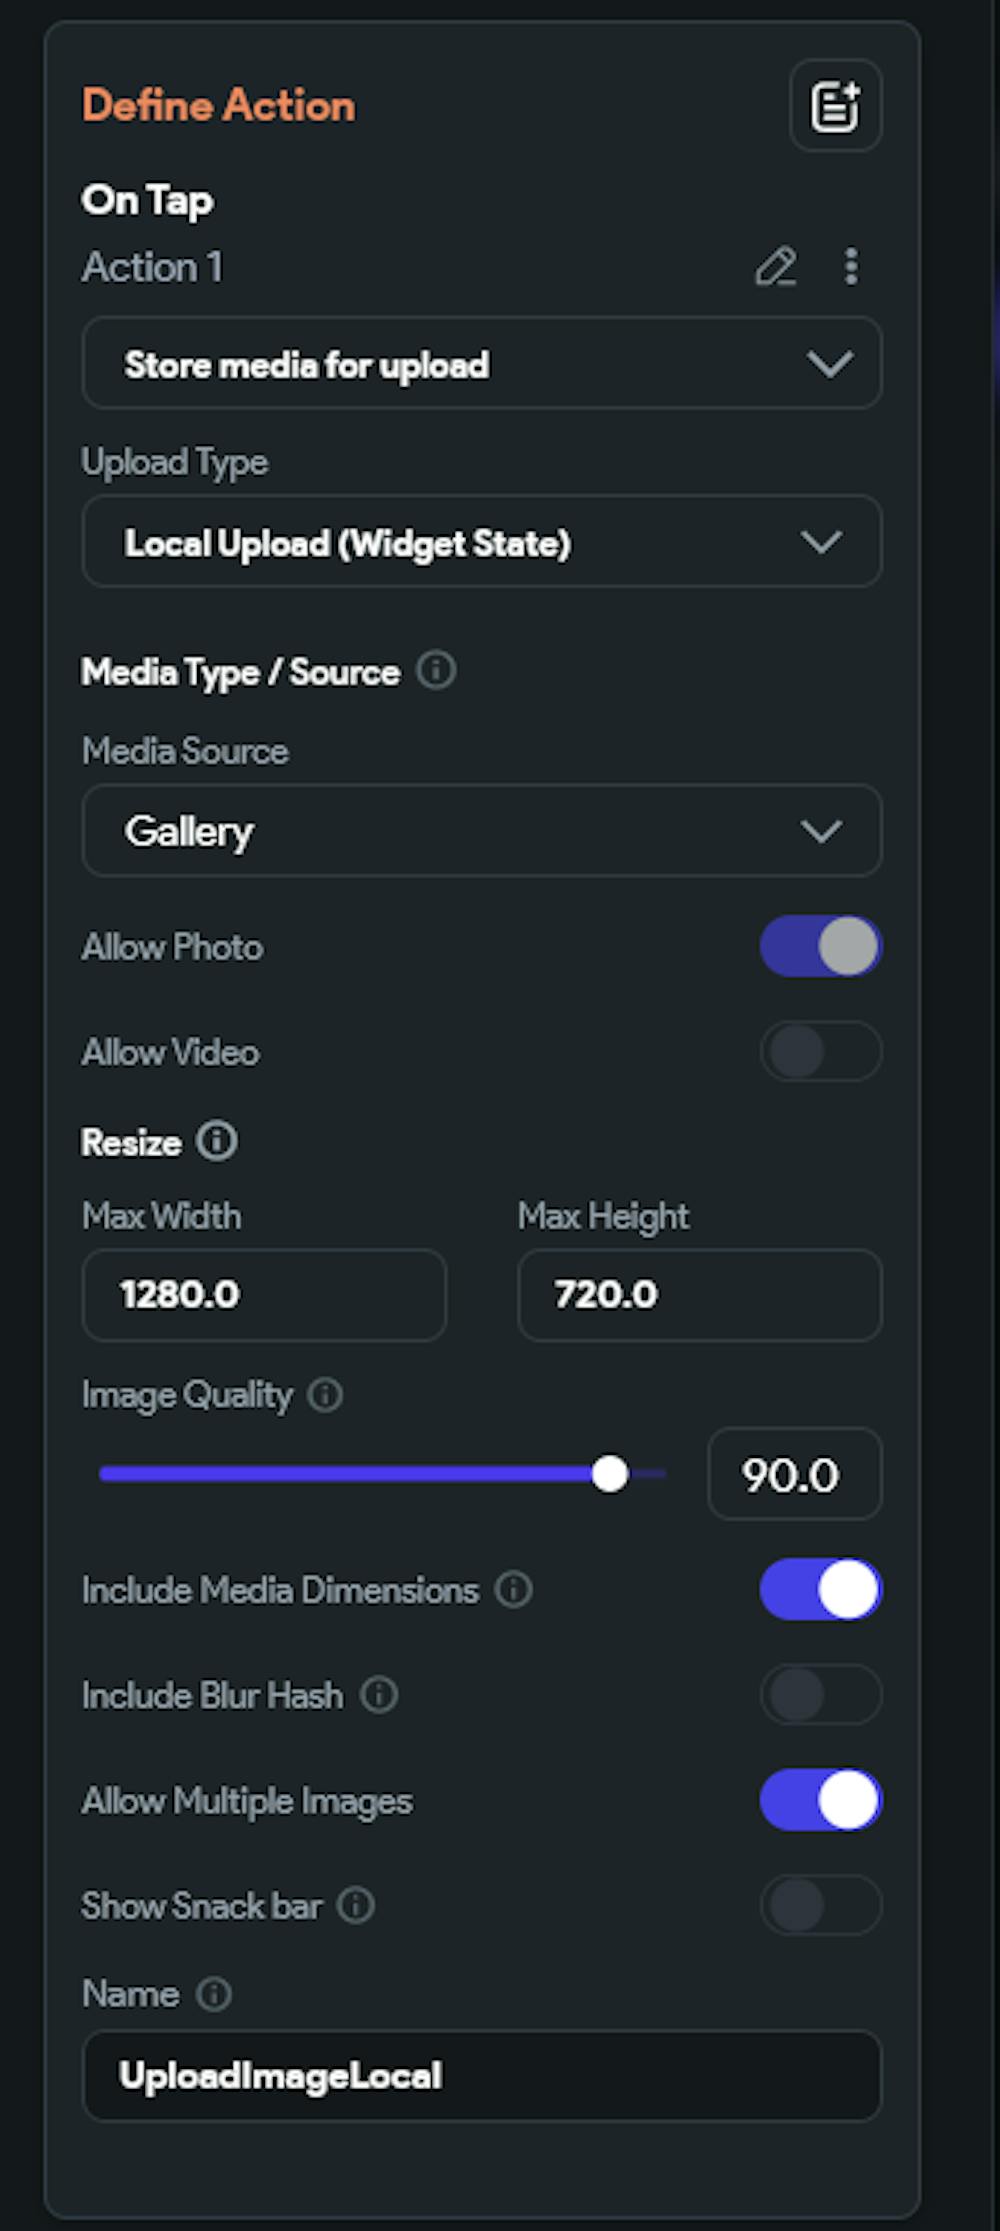The height and width of the screenshot is (2231, 1000).
Task: Toggle off Include Media Dimensions
Action: coord(821,1589)
